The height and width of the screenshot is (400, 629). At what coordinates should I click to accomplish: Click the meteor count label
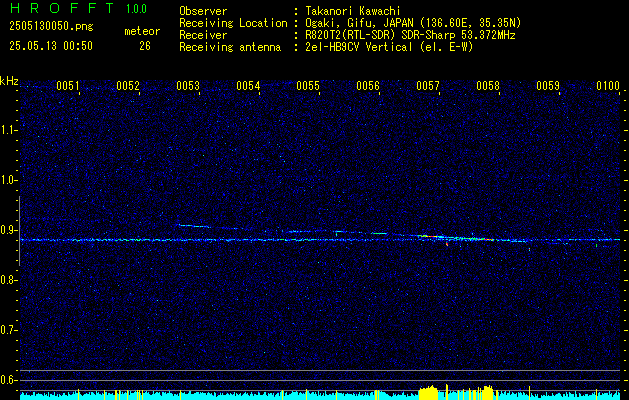[x=142, y=31]
